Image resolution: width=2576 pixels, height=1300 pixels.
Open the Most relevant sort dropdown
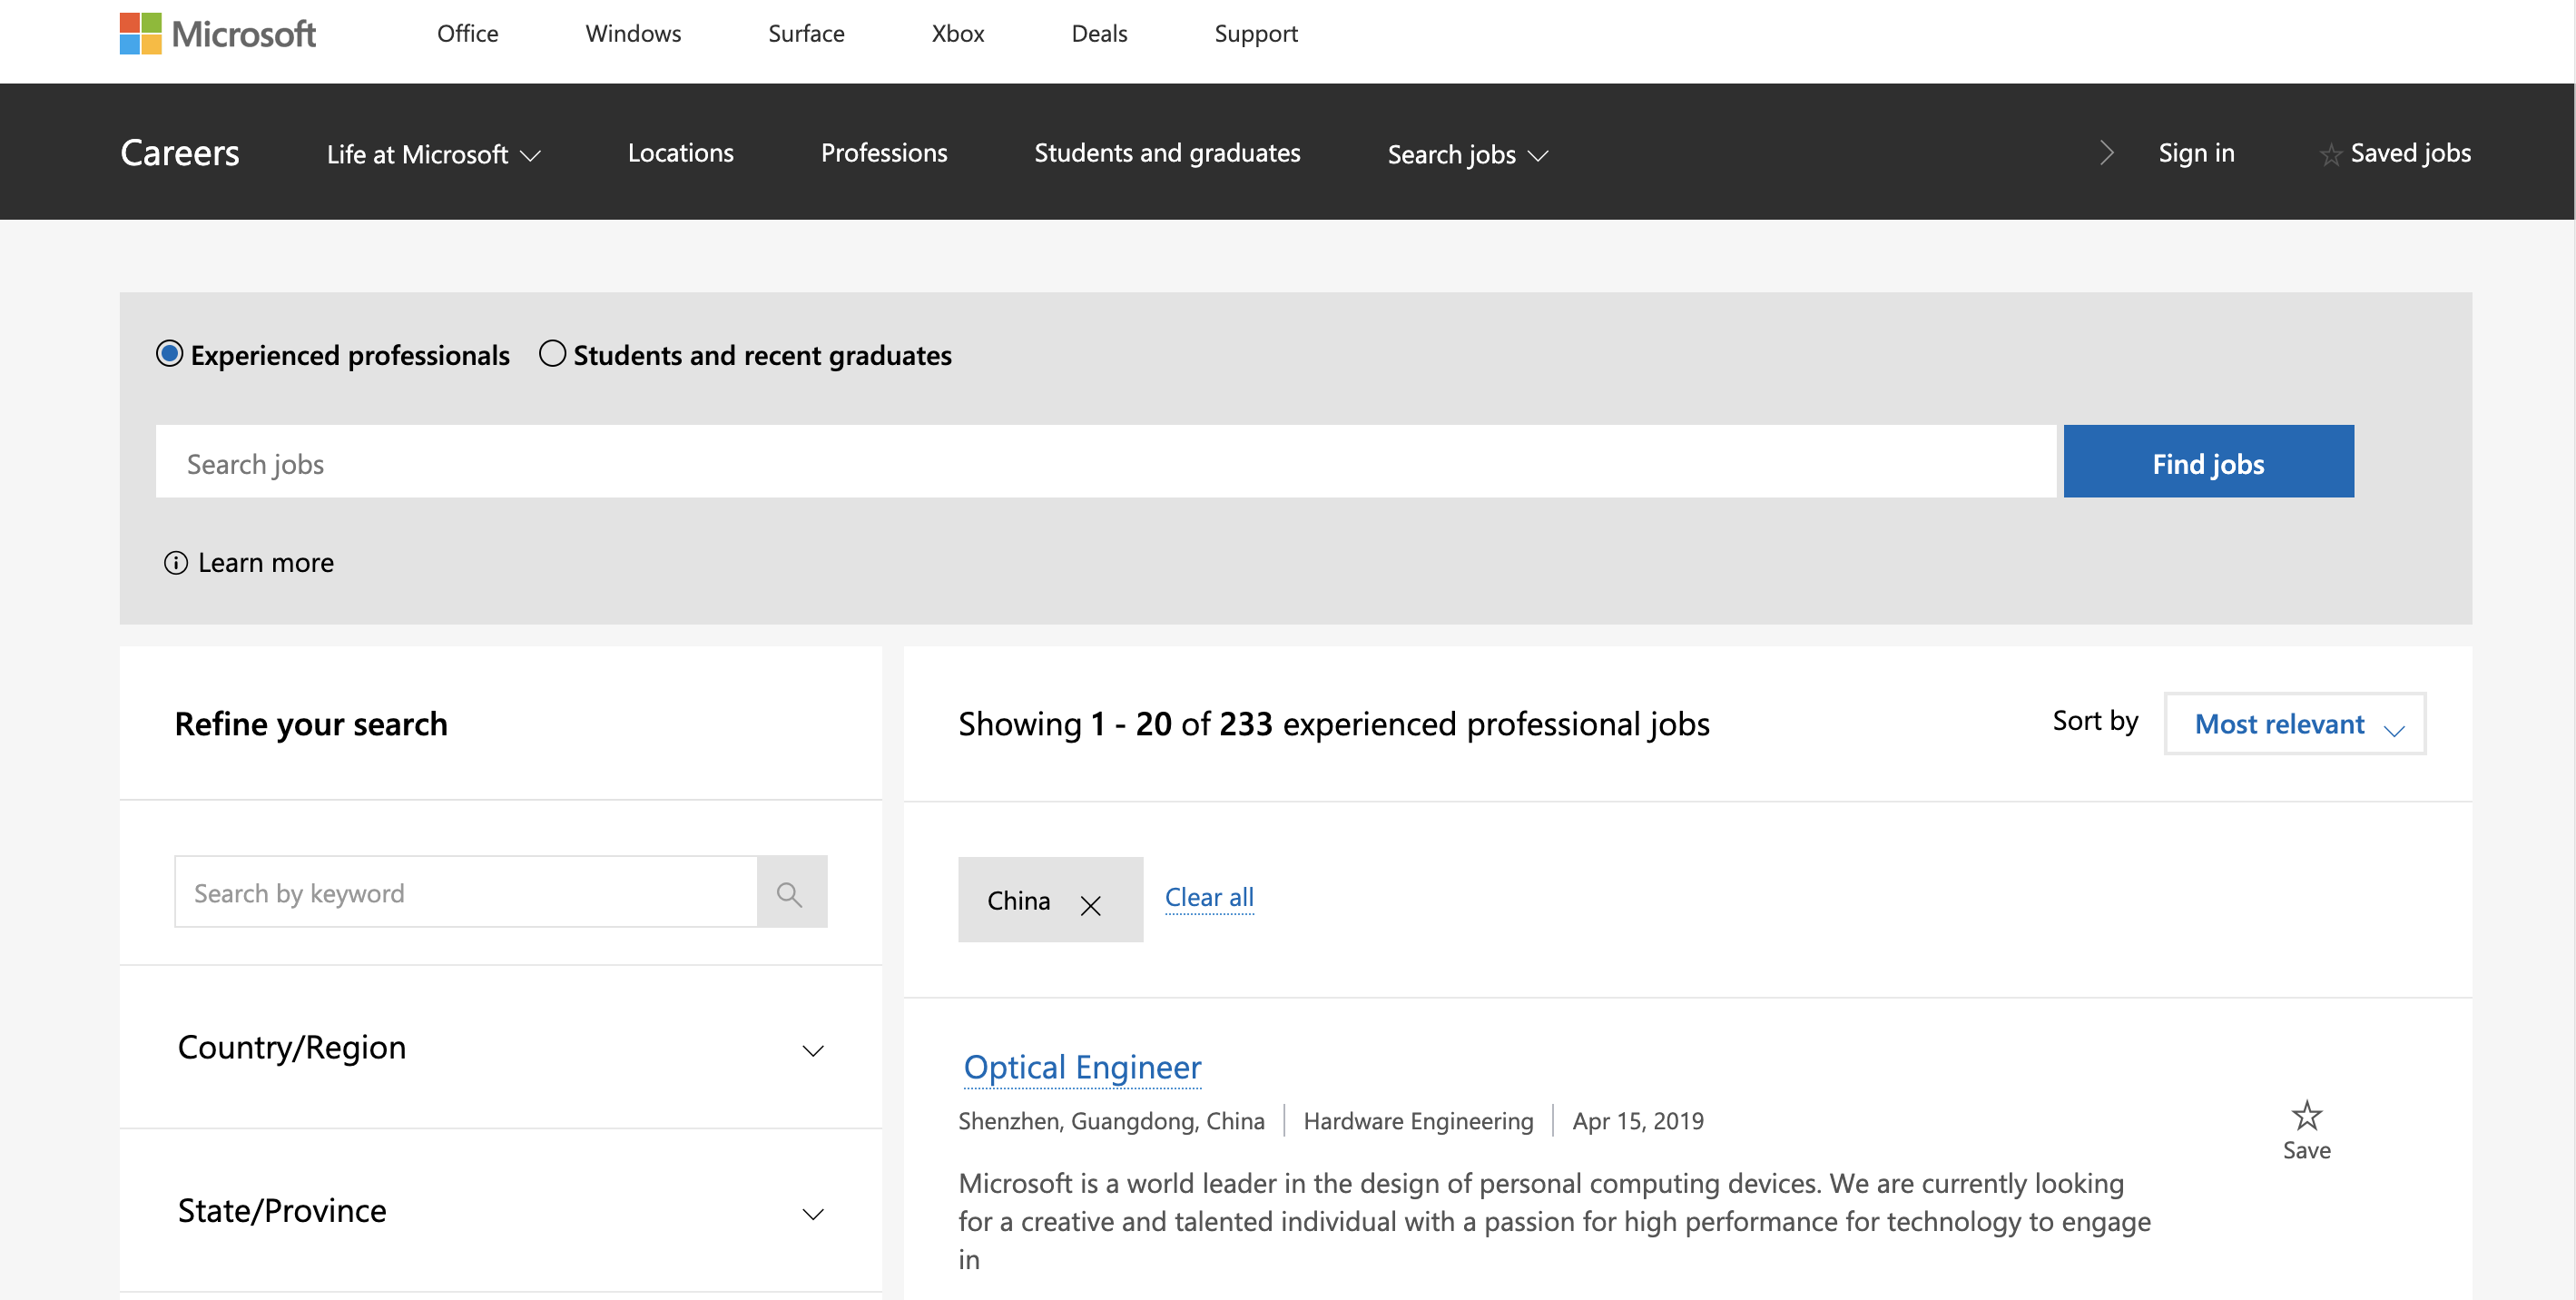(2294, 724)
